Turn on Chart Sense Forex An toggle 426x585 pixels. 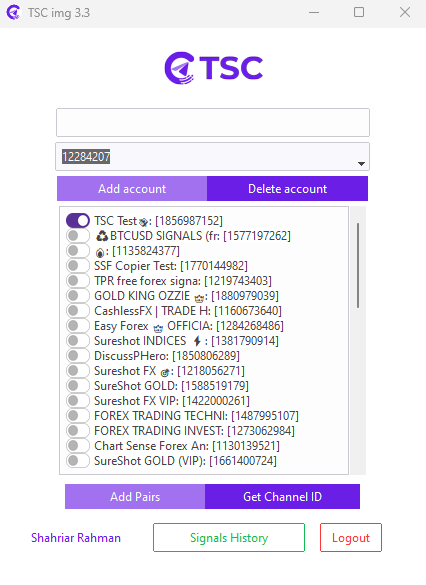pyautogui.click(x=78, y=445)
